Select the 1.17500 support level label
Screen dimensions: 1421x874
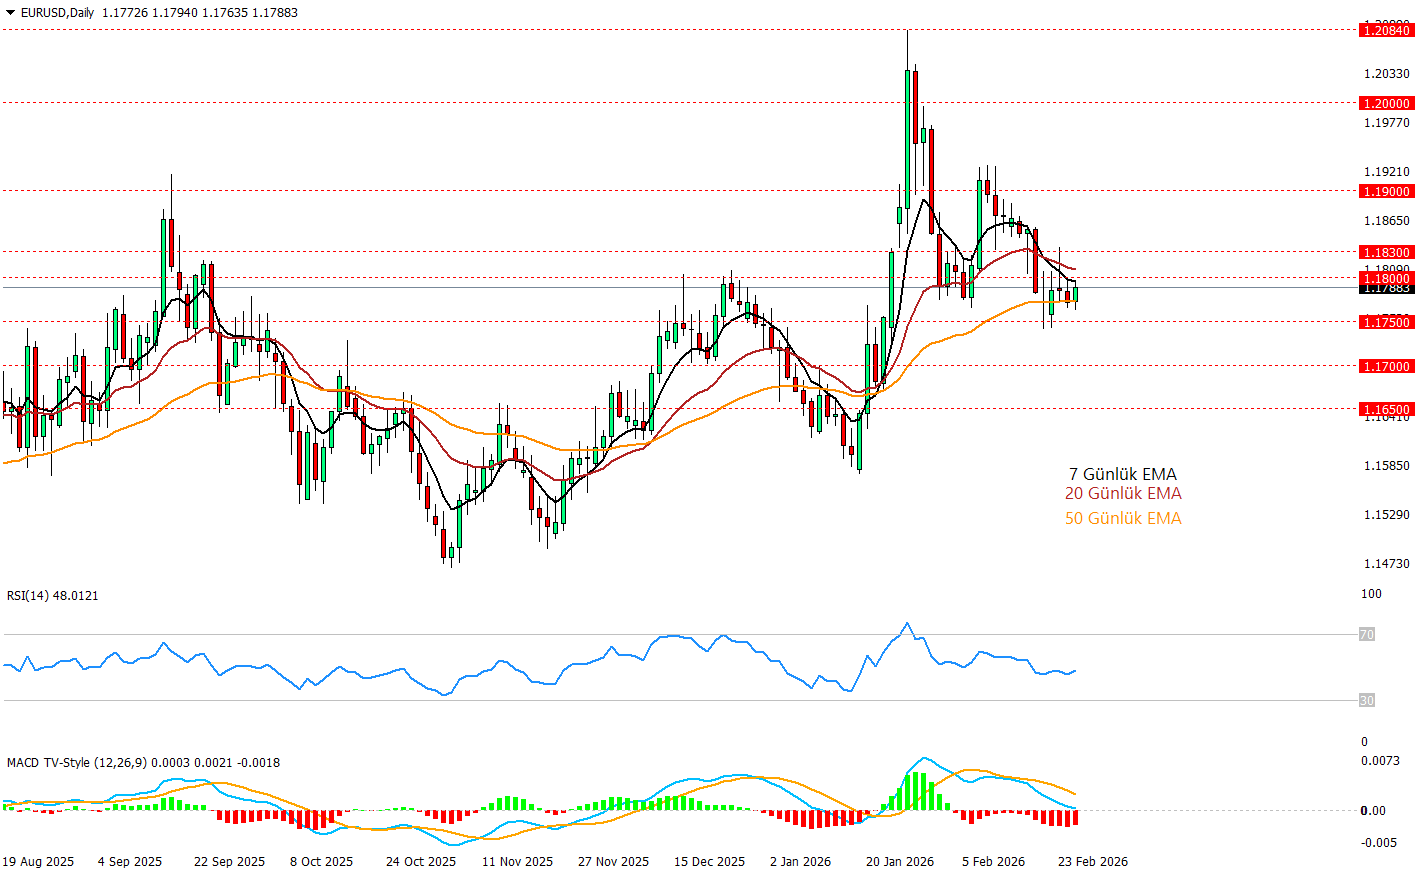(1386, 322)
